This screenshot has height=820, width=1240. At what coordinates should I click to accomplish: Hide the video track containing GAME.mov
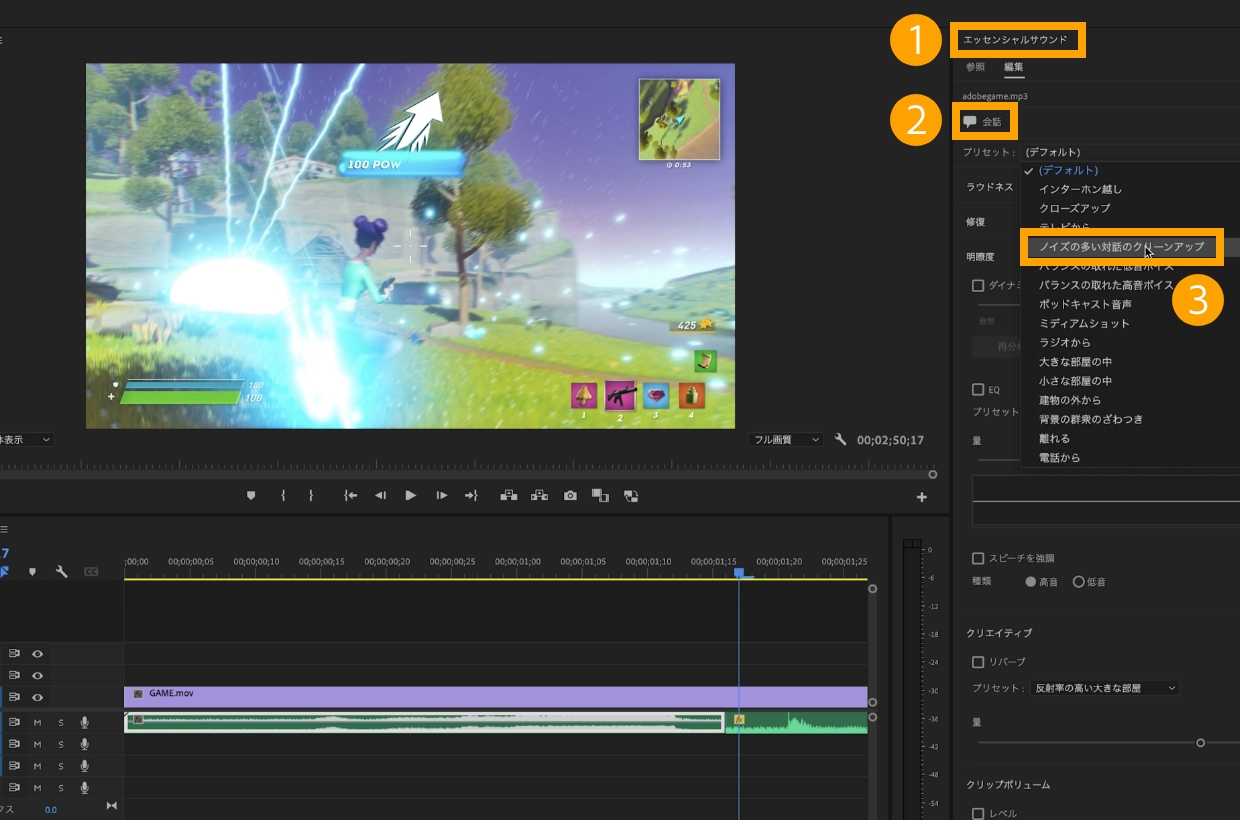click(37, 697)
